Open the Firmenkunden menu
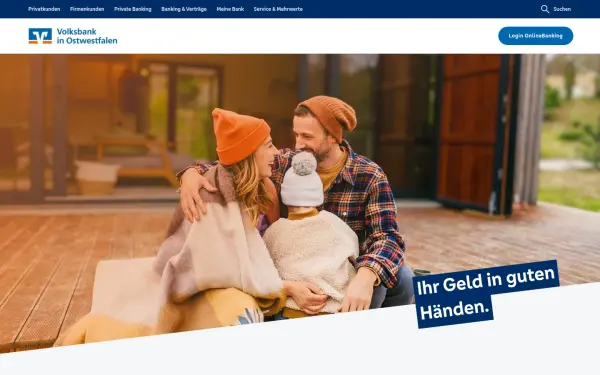The width and height of the screenshot is (600, 375). pos(87,9)
